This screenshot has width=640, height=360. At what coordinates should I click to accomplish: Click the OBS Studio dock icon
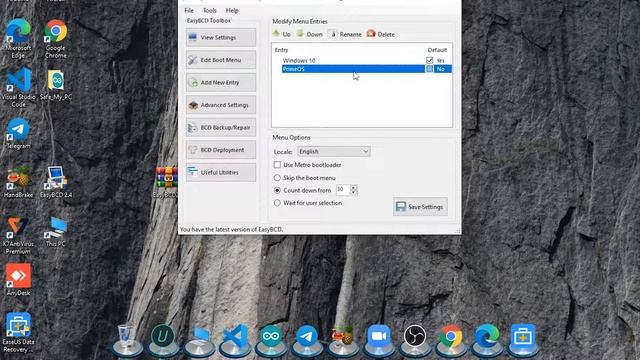(x=415, y=336)
